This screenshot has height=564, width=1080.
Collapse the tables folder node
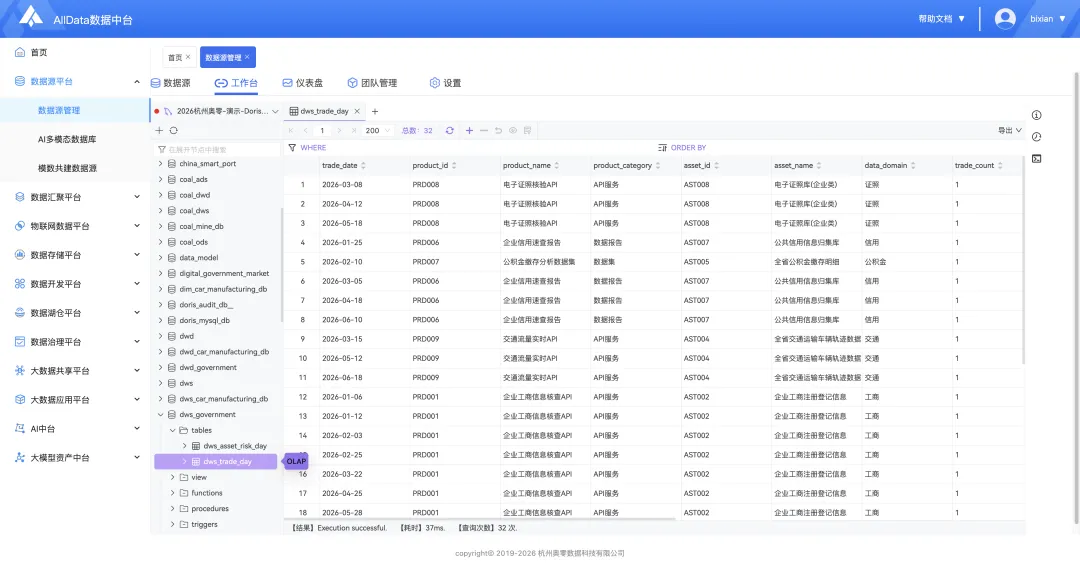[x=172, y=430]
